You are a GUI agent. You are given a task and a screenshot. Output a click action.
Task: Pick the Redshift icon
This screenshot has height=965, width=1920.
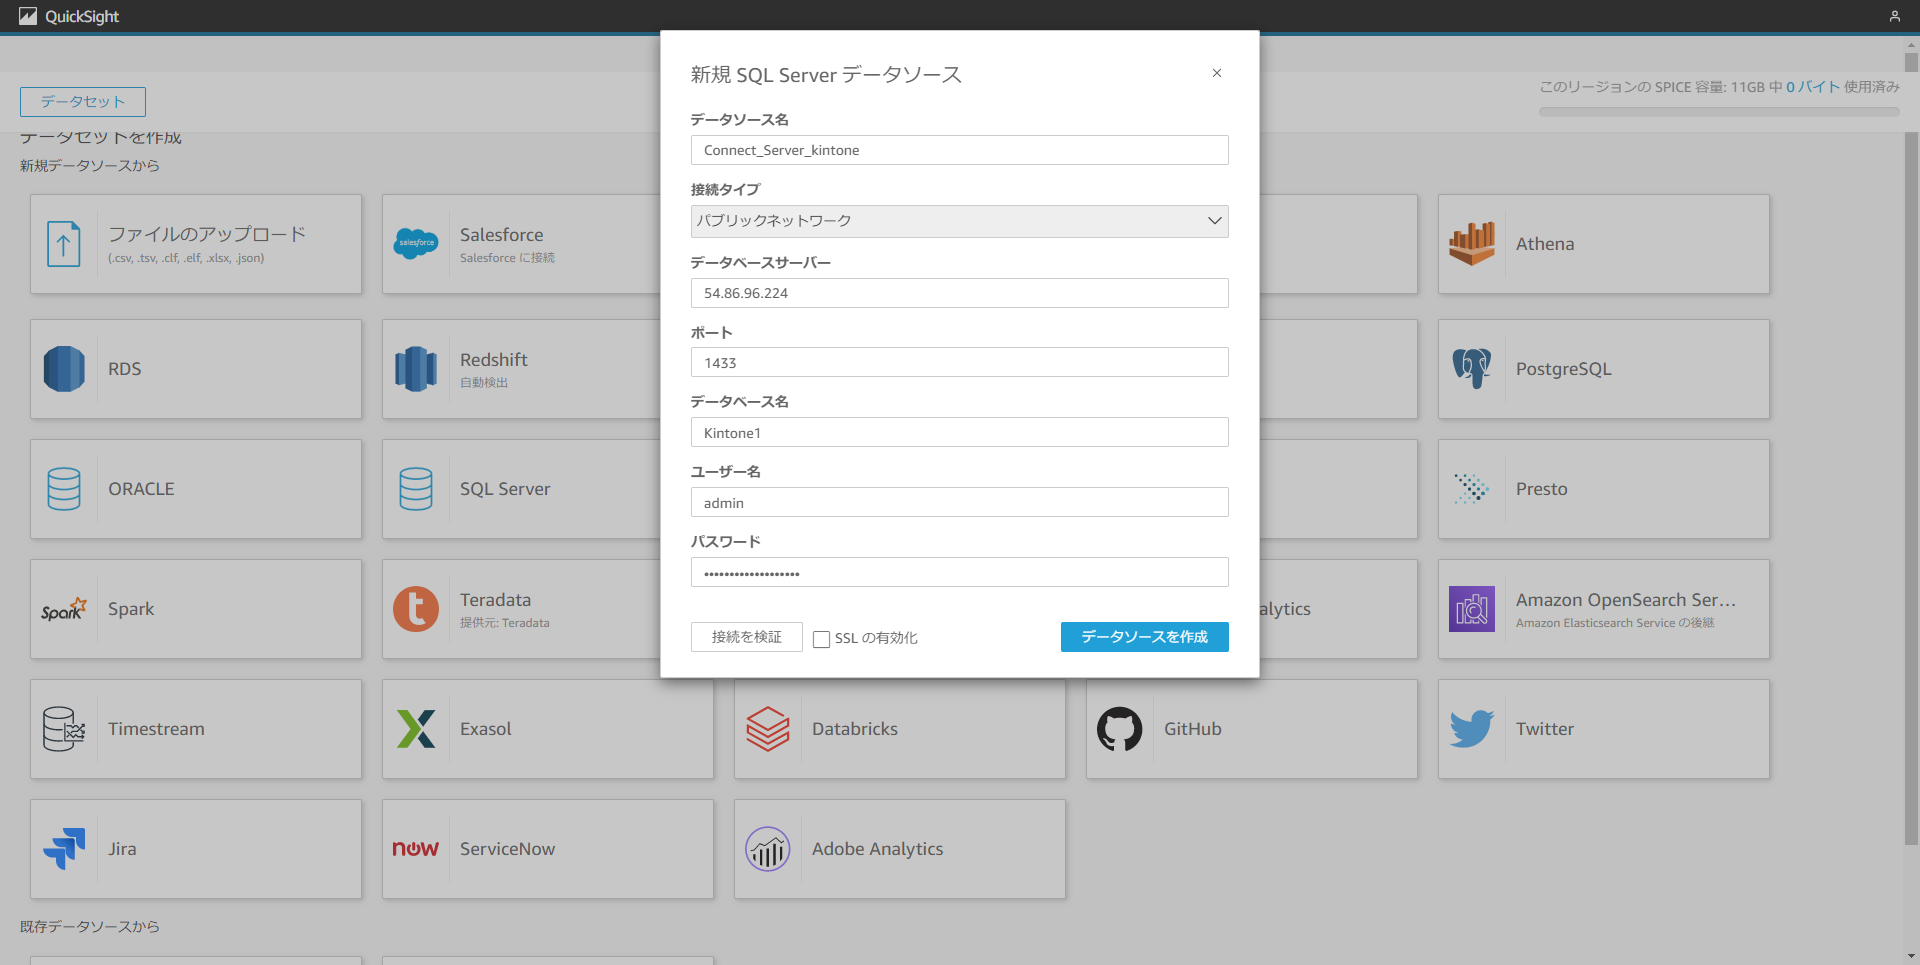[x=416, y=369]
